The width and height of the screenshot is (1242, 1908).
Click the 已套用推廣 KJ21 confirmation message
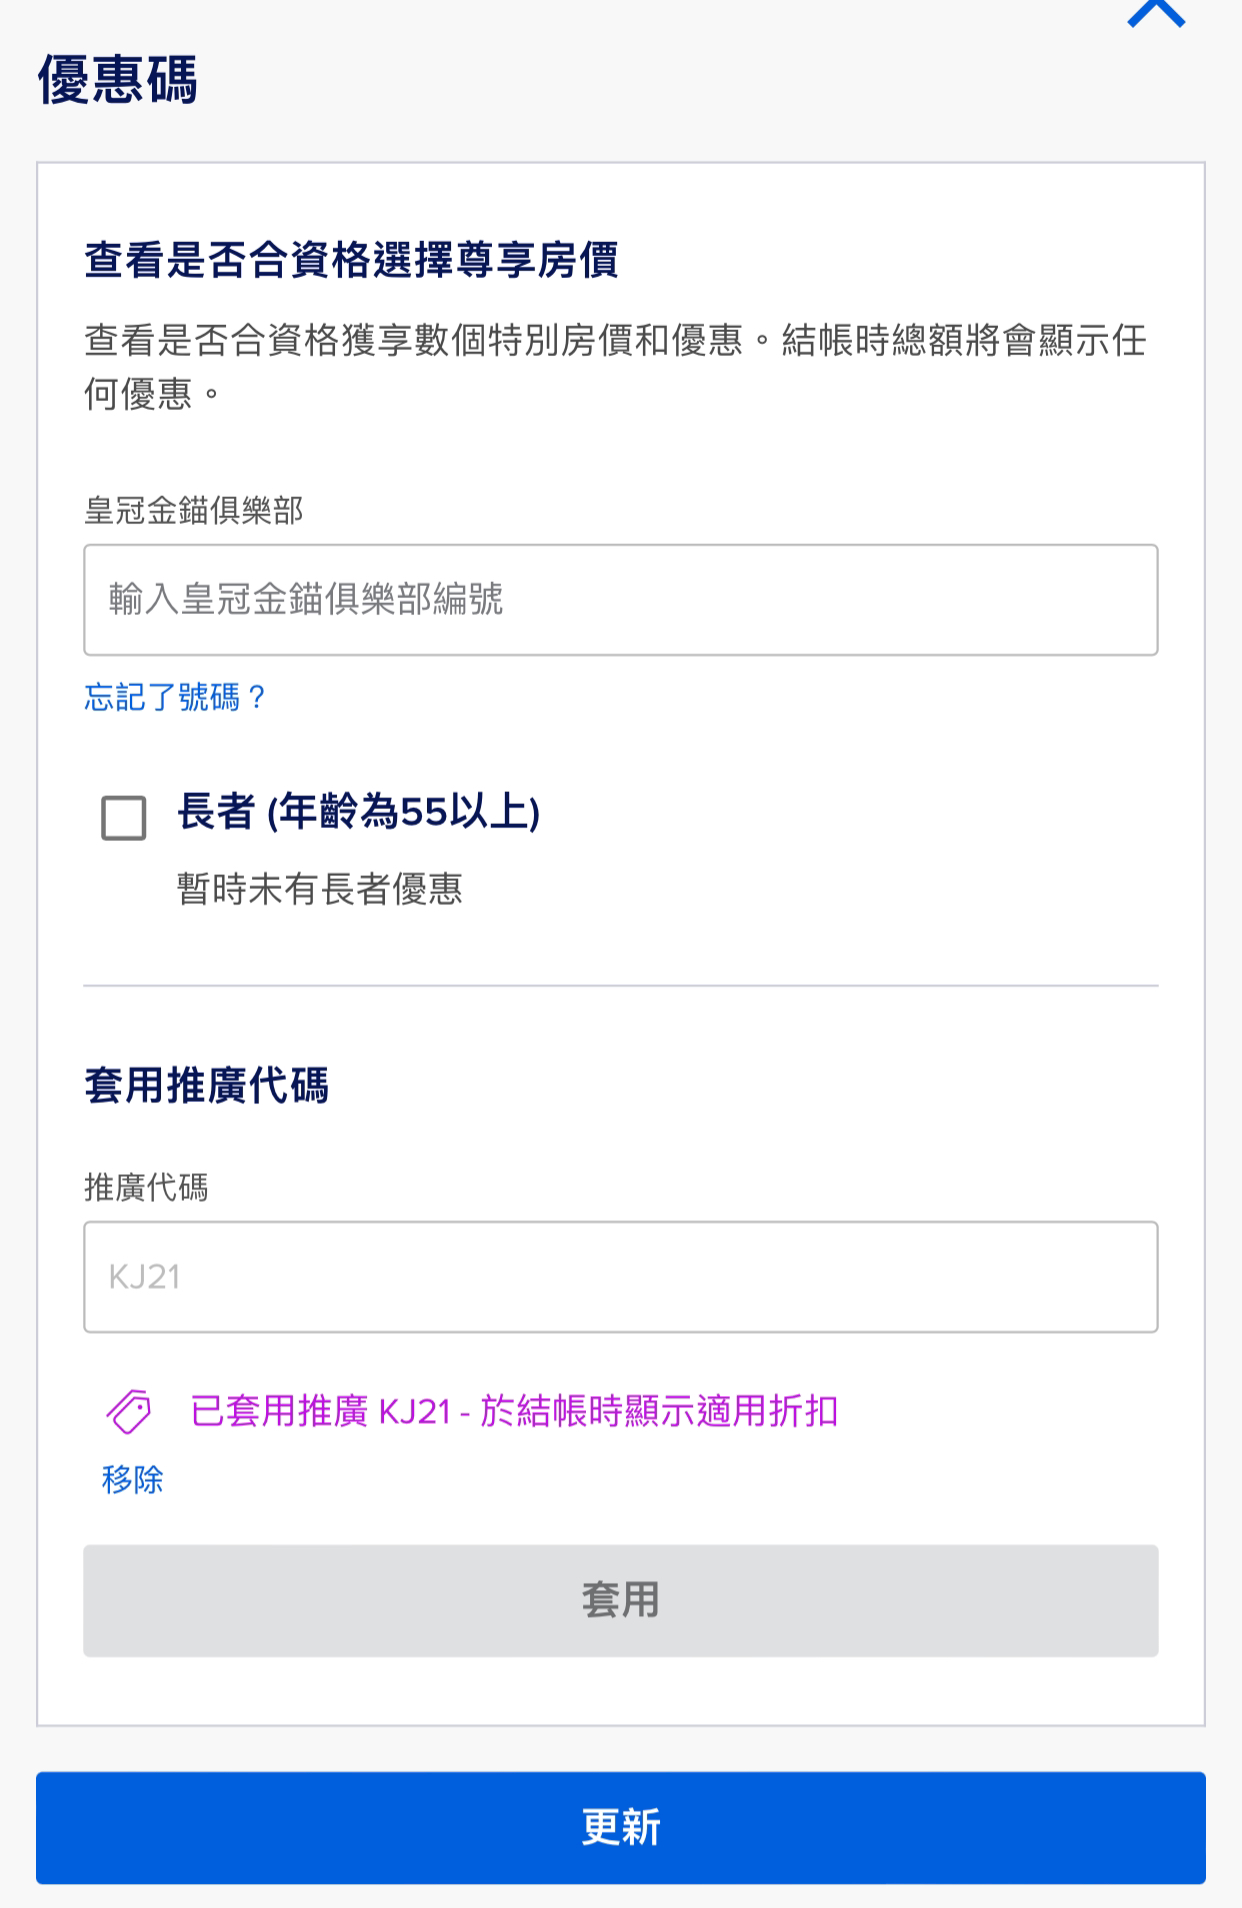pos(514,1411)
